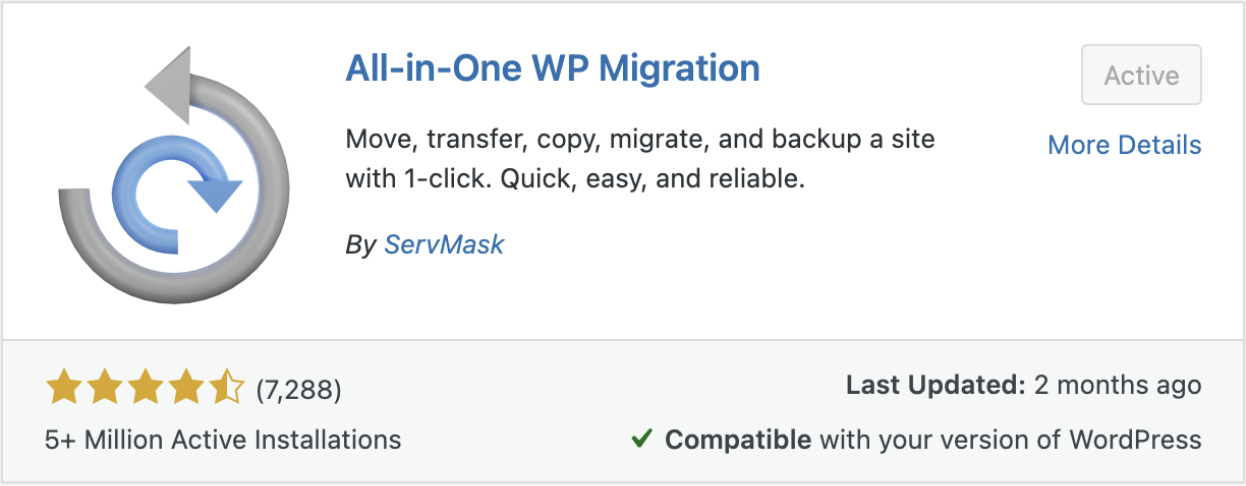Click the half-filled fifth rating star
Image resolution: width=1246 pixels, height=486 pixels.
227,386
